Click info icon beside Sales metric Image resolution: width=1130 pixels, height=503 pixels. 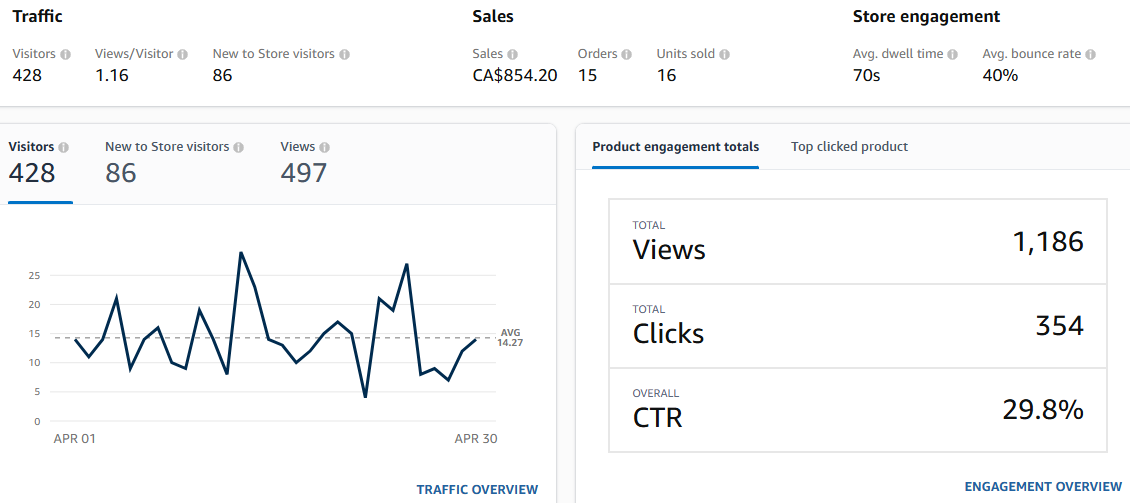click(x=513, y=54)
